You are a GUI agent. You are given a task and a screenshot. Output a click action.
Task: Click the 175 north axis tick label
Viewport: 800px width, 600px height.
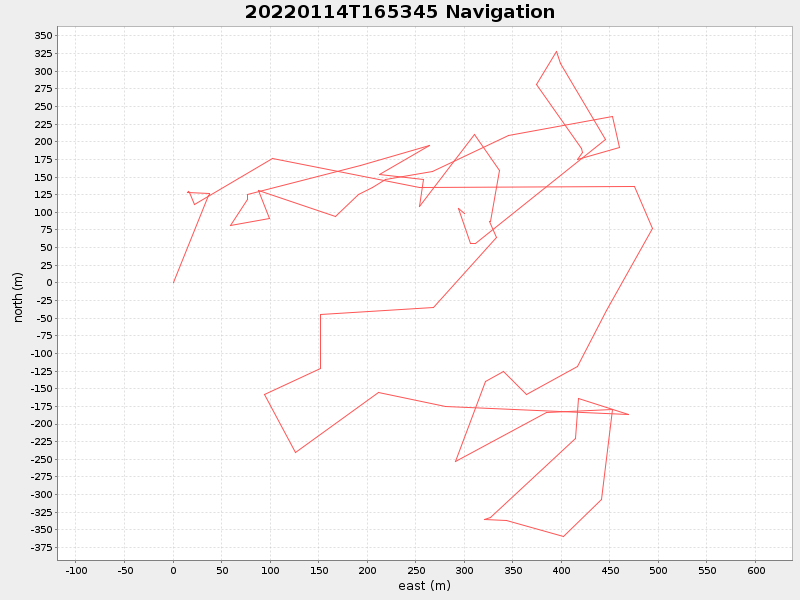43,160
